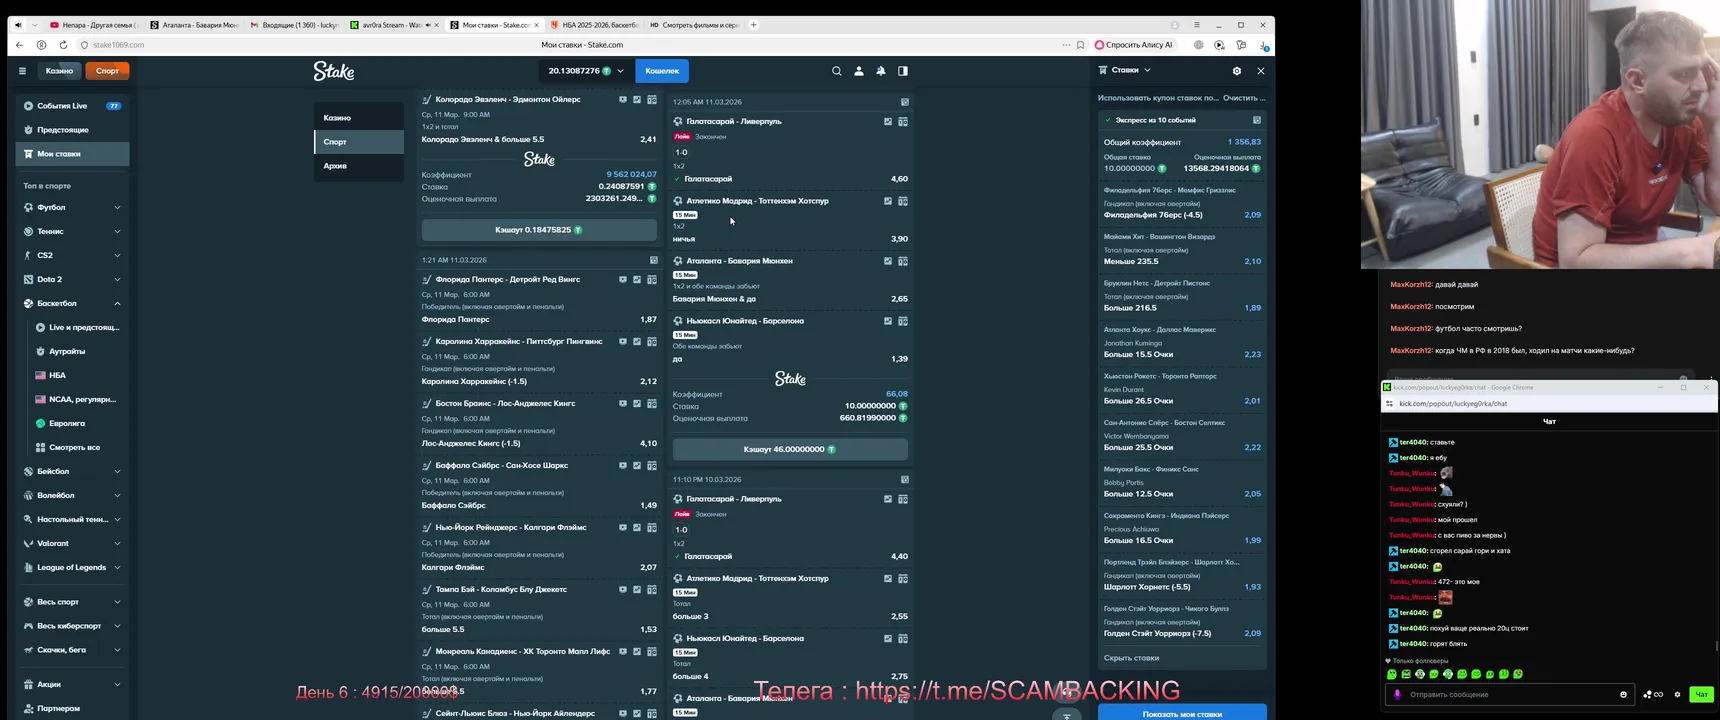This screenshot has width=1720, height=720.
Task: Click the green Чат send button
Action: point(1700,694)
